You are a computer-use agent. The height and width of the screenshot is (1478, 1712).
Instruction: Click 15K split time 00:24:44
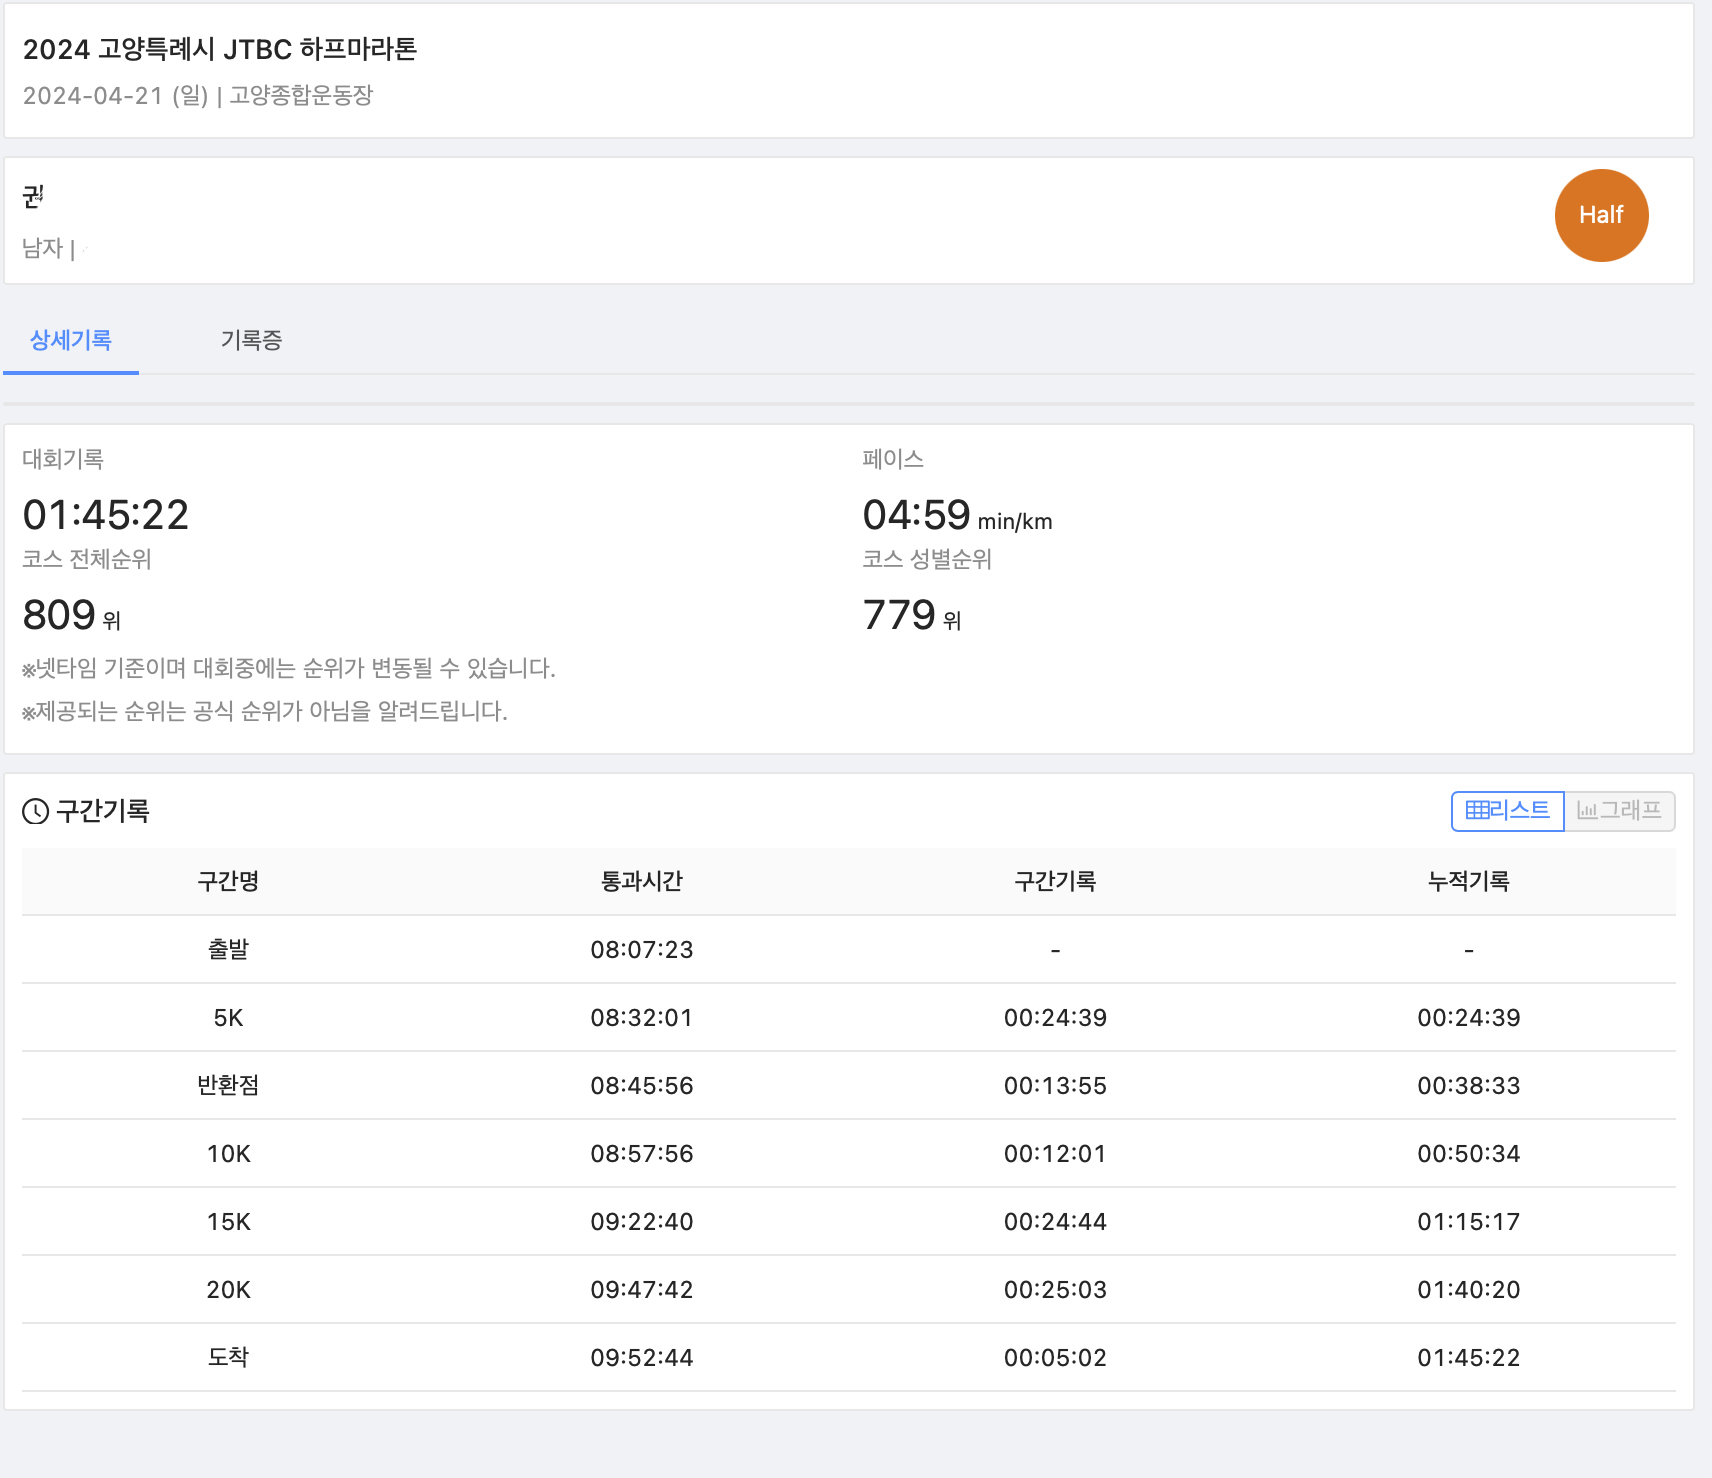(x=1055, y=1222)
